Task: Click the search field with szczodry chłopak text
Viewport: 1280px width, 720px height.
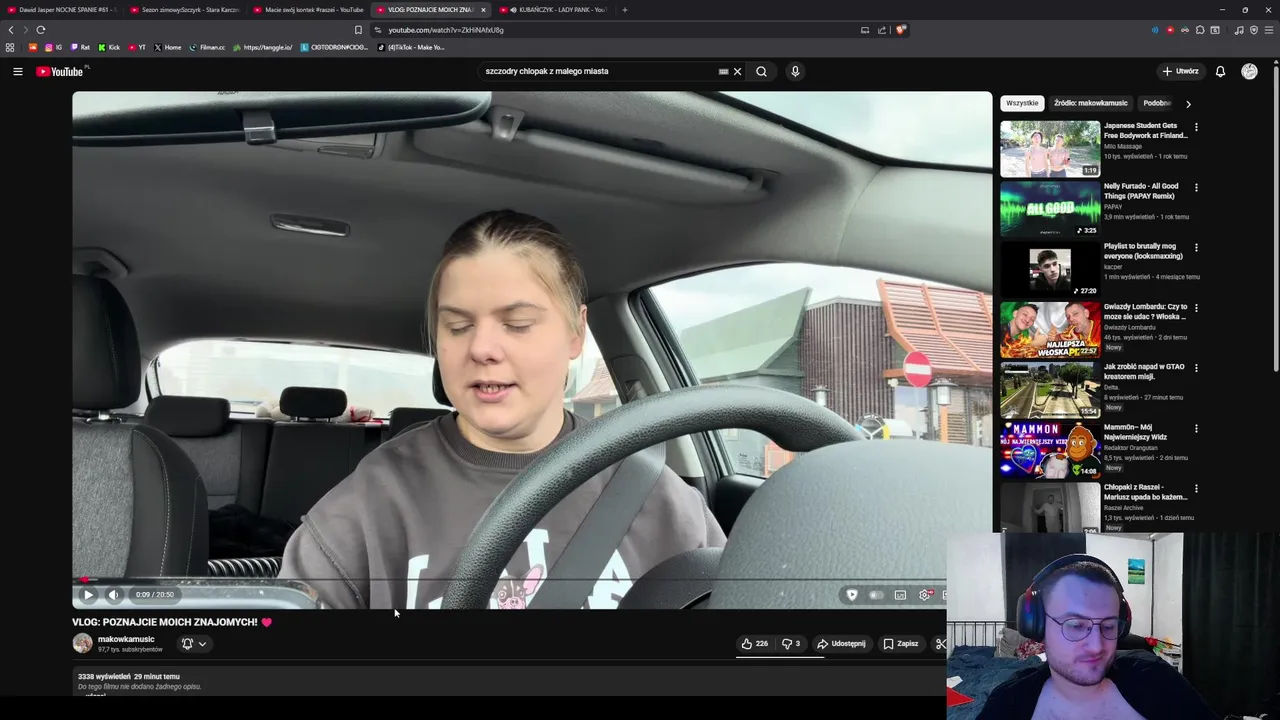Action: point(598,71)
